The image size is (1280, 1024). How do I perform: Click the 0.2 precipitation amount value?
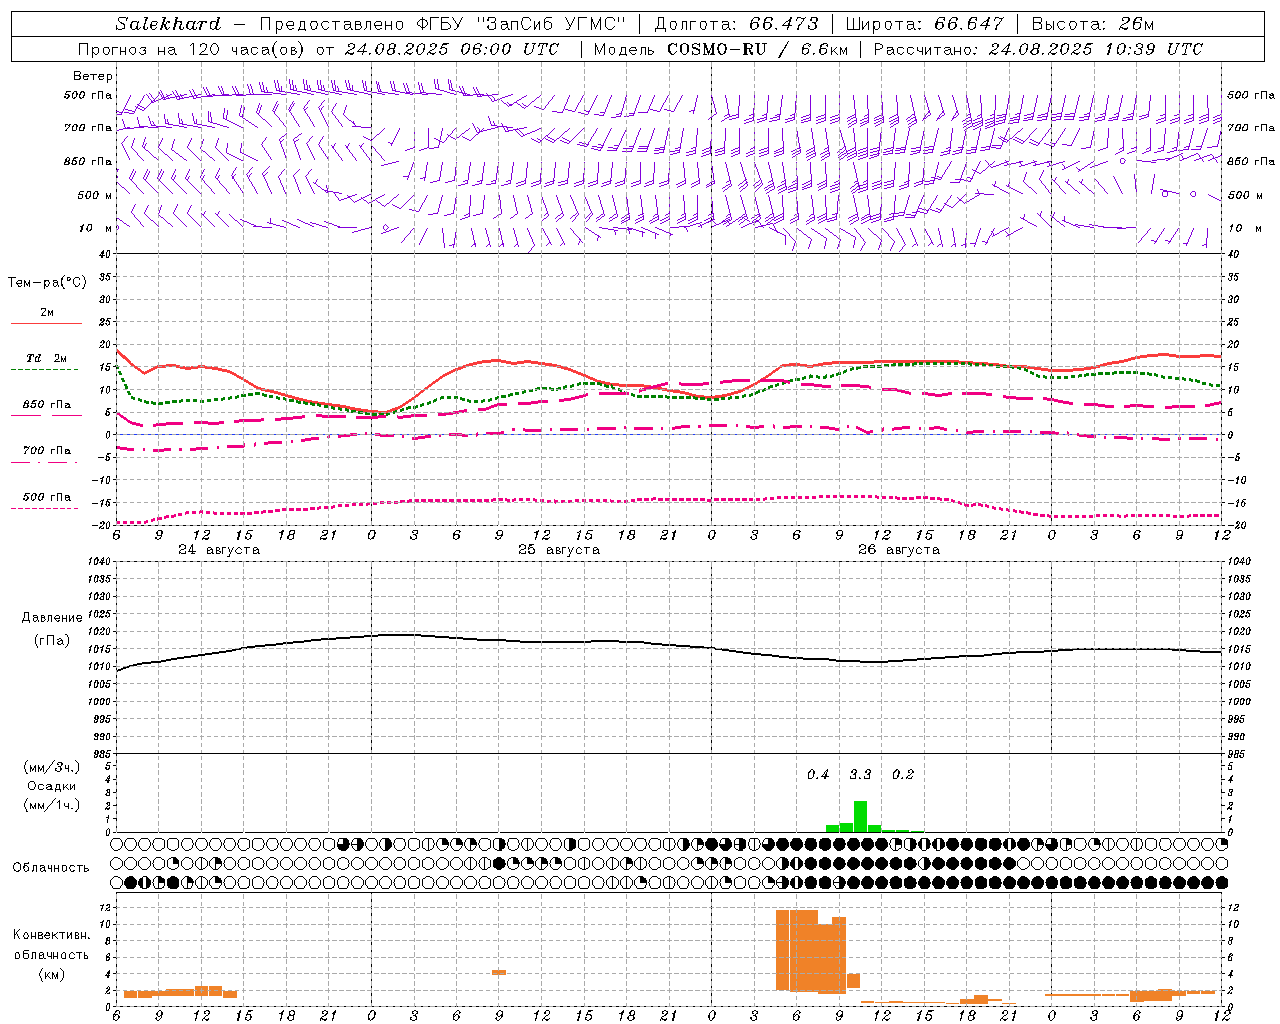tap(903, 774)
